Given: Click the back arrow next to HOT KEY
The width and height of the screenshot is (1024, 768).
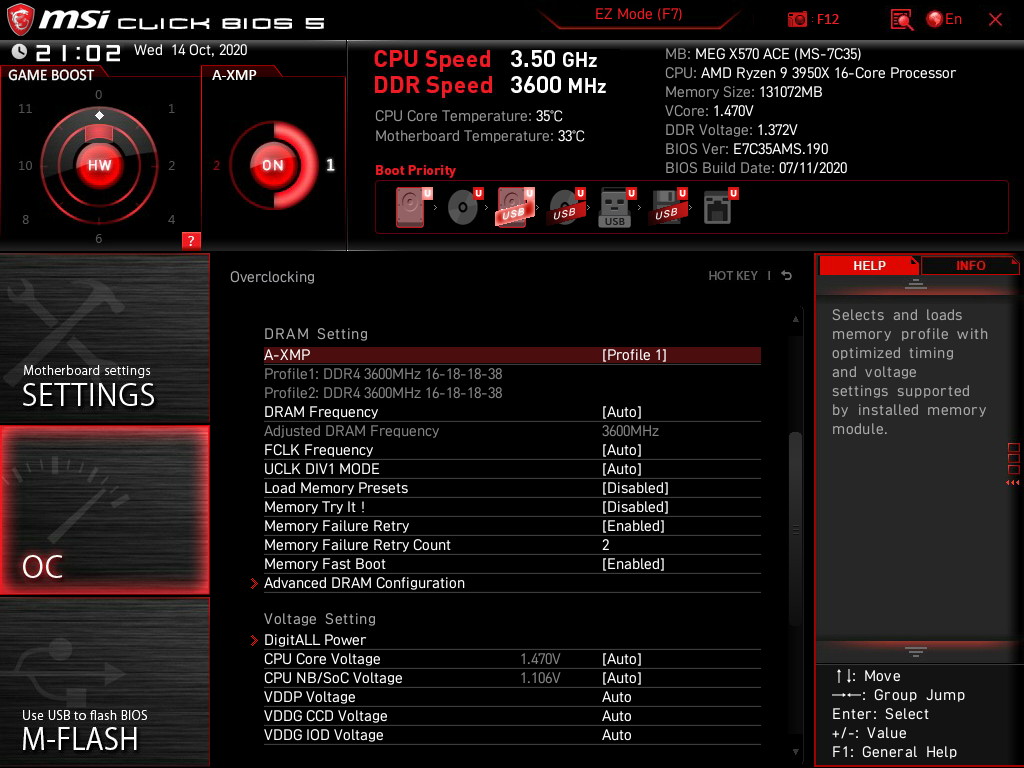Looking at the screenshot, I should coord(787,276).
